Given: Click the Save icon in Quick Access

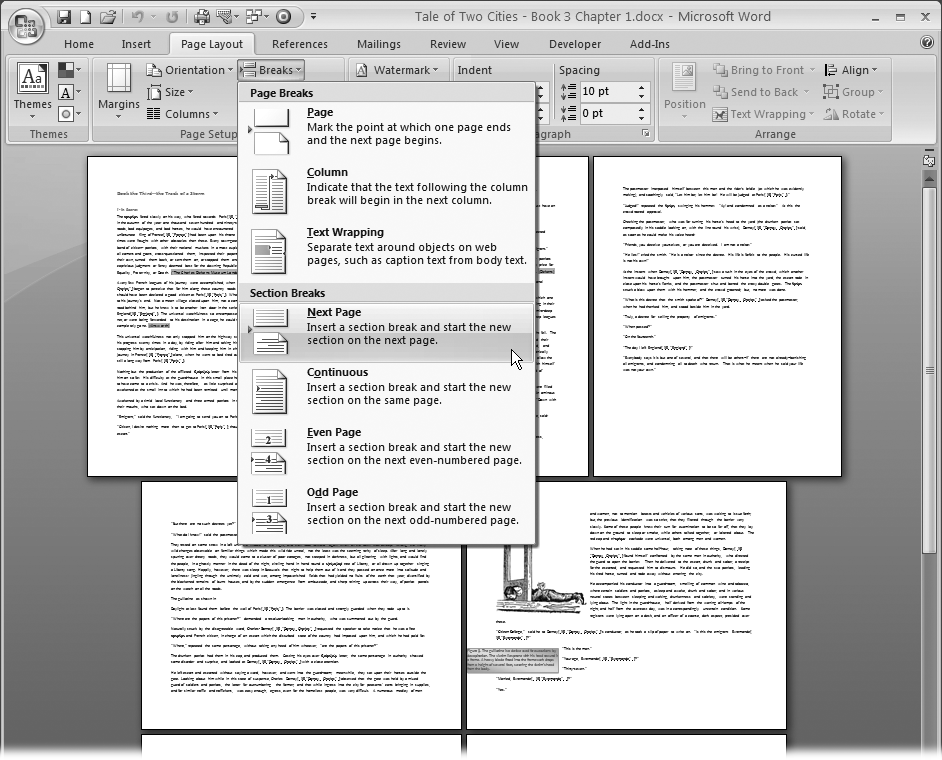Looking at the screenshot, I should tap(64, 17).
